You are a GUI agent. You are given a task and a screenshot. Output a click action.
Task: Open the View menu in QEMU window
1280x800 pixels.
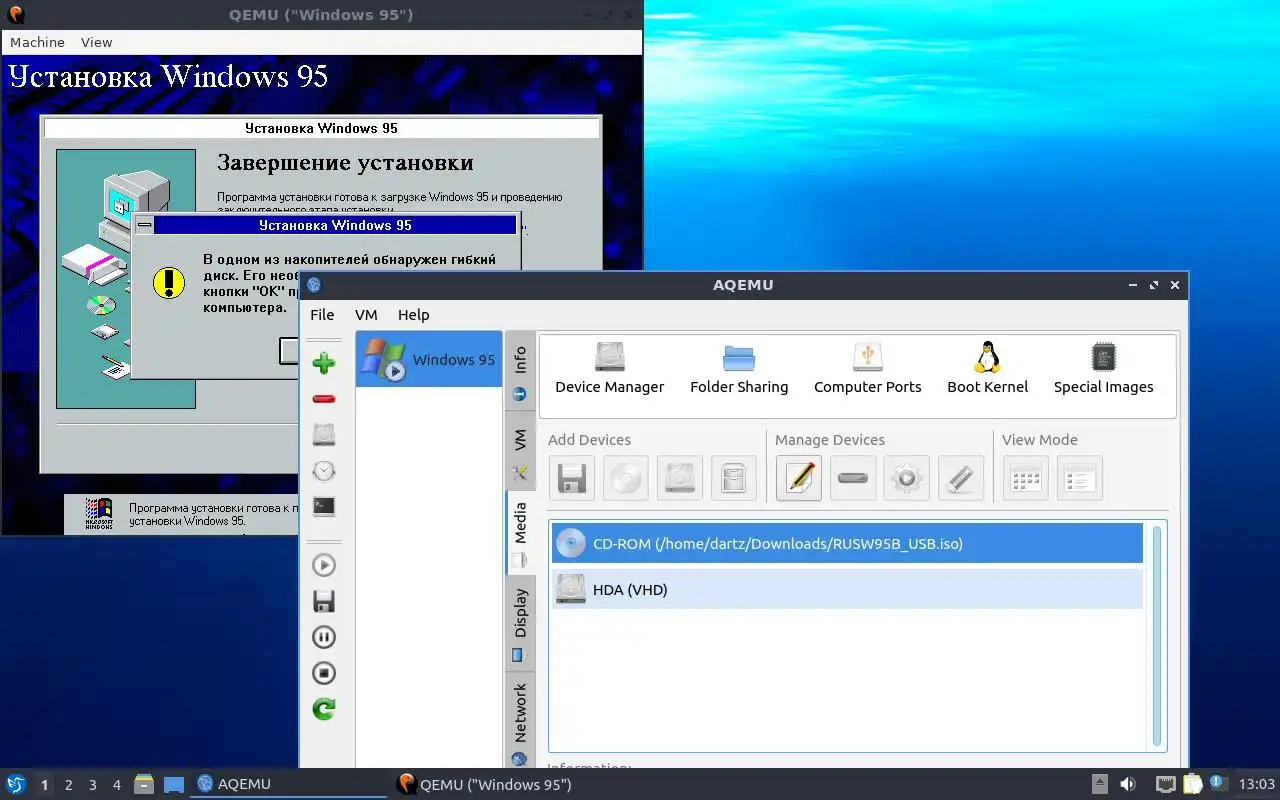(97, 42)
